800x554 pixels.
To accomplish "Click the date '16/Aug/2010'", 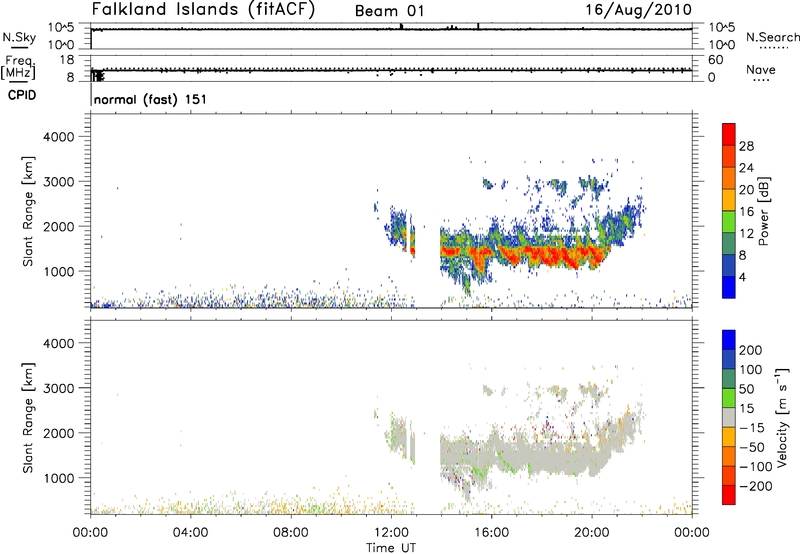I will click(638, 10).
